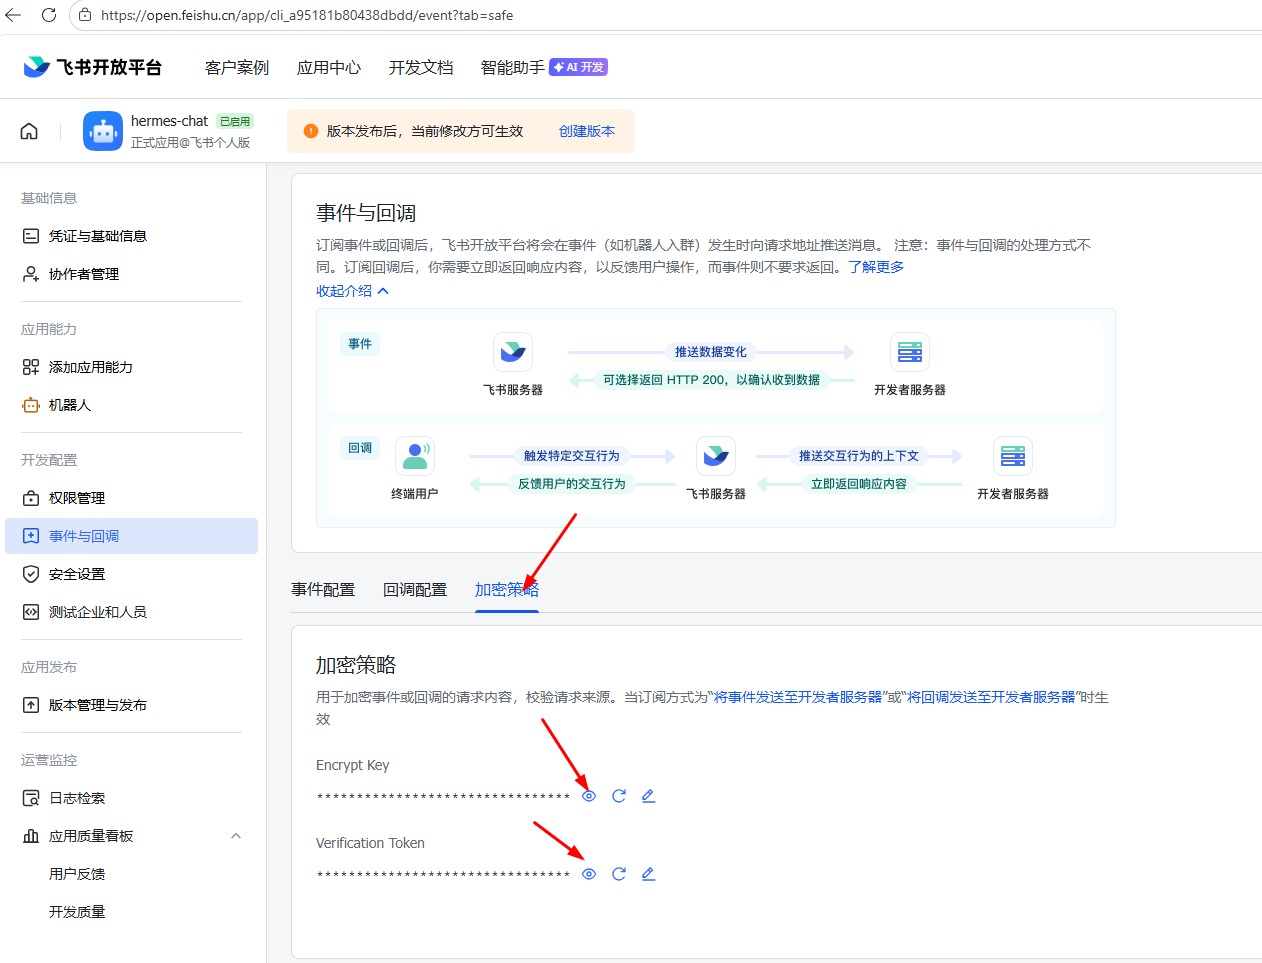Open the home icon in app header
The width and height of the screenshot is (1262, 963).
(x=29, y=131)
